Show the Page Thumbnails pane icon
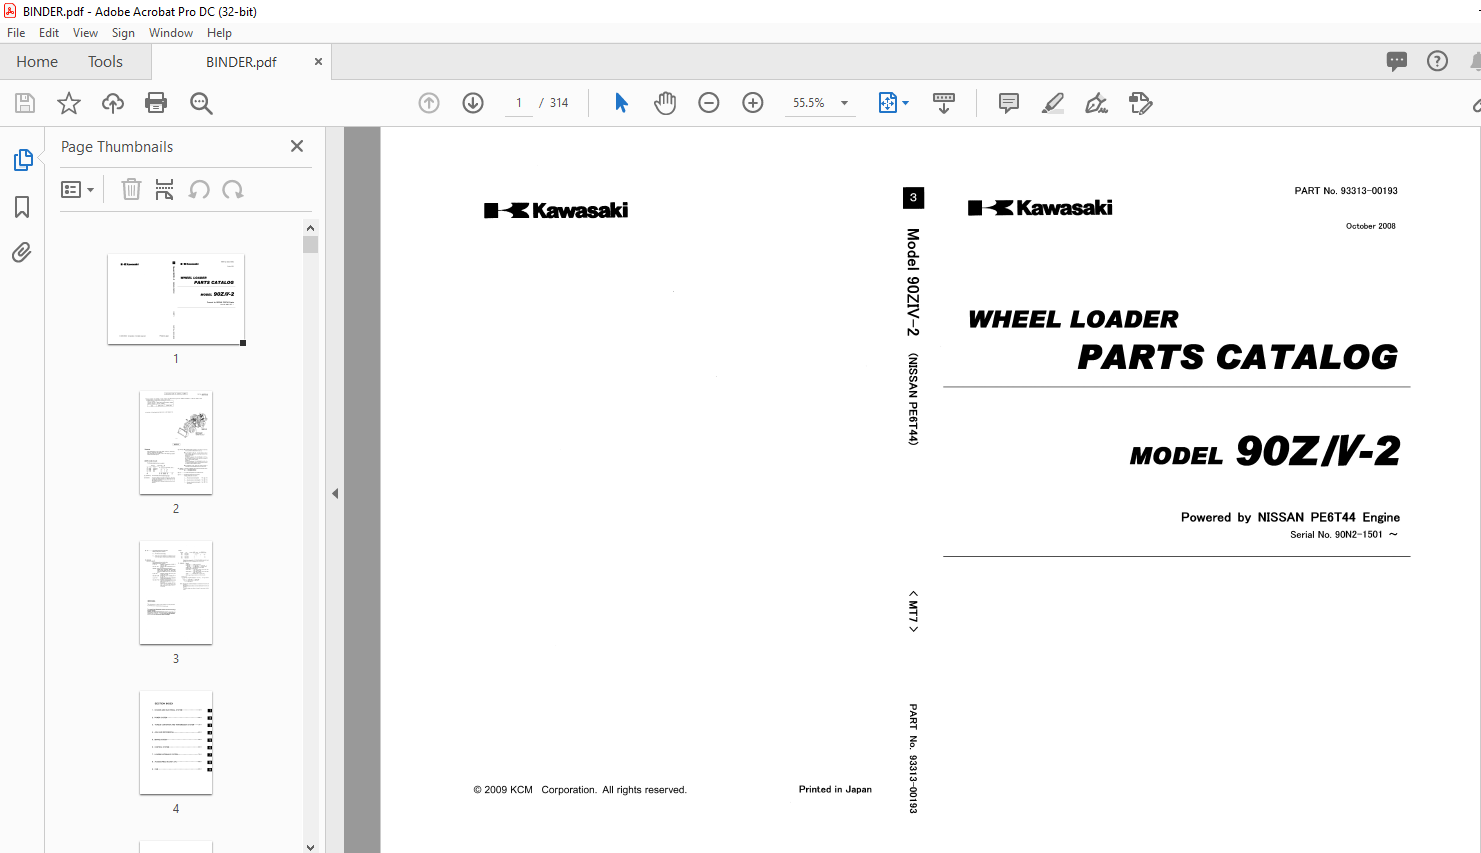 [22, 160]
